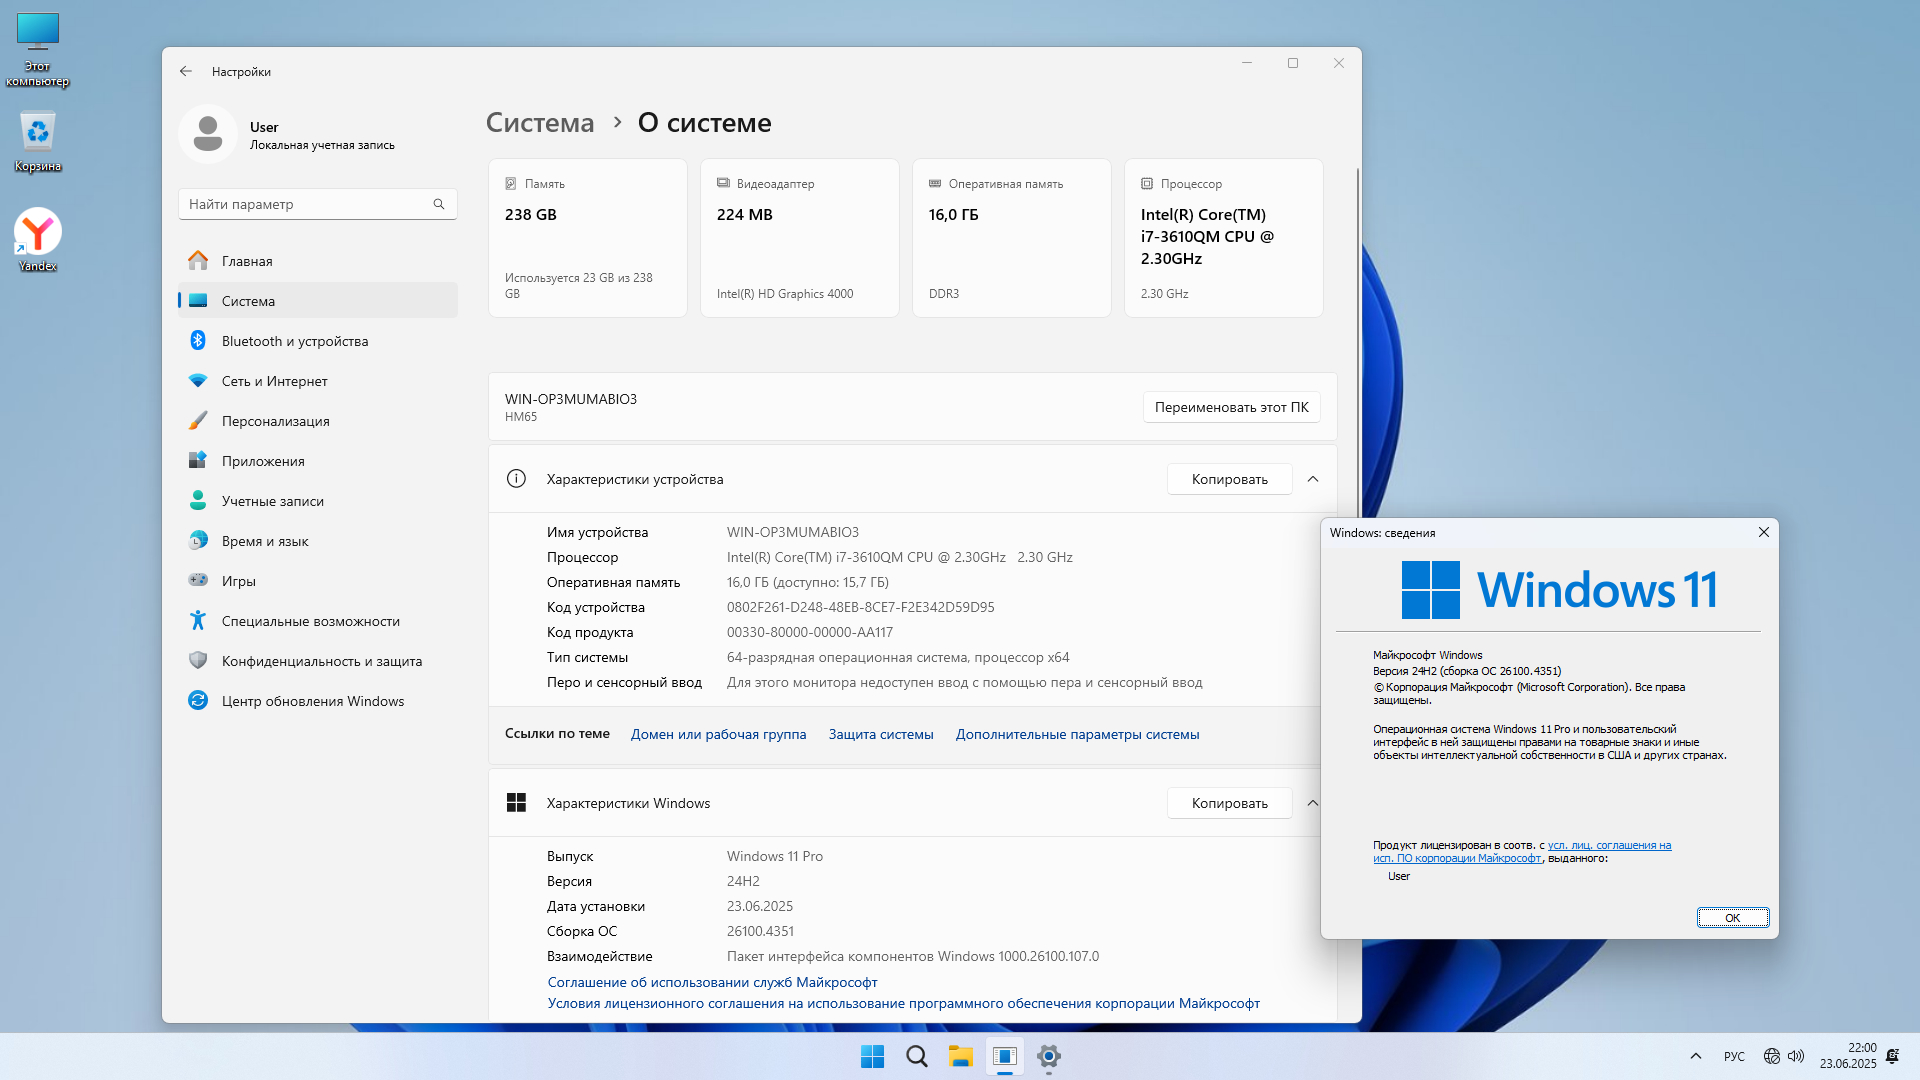This screenshot has width=1920, height=1080.
Task: Select Главная in sidebar menu
Action: 247,261
